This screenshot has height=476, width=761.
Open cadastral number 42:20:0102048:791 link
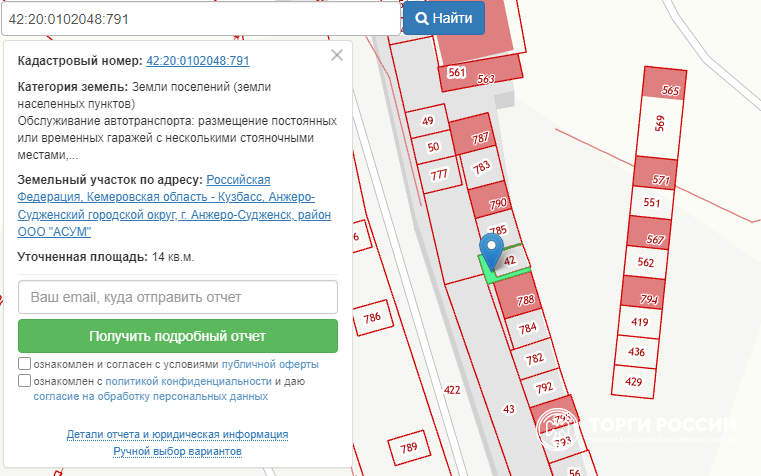click(198, 61)
